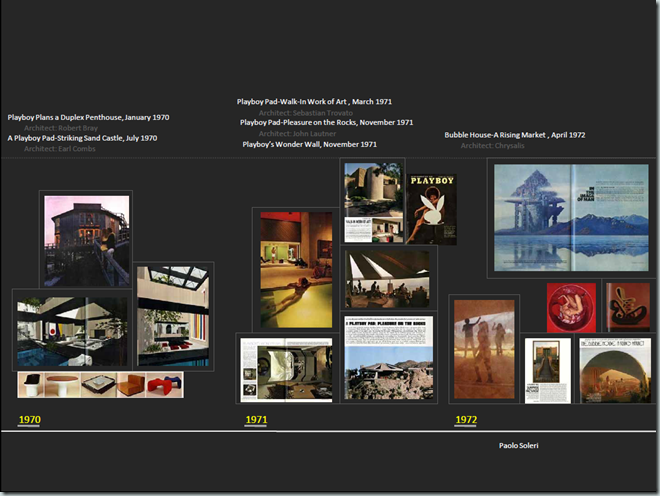Open the sand castle beach house photo
The height and width of the screenshot is (496, 660).
click(x=87, y=241)
